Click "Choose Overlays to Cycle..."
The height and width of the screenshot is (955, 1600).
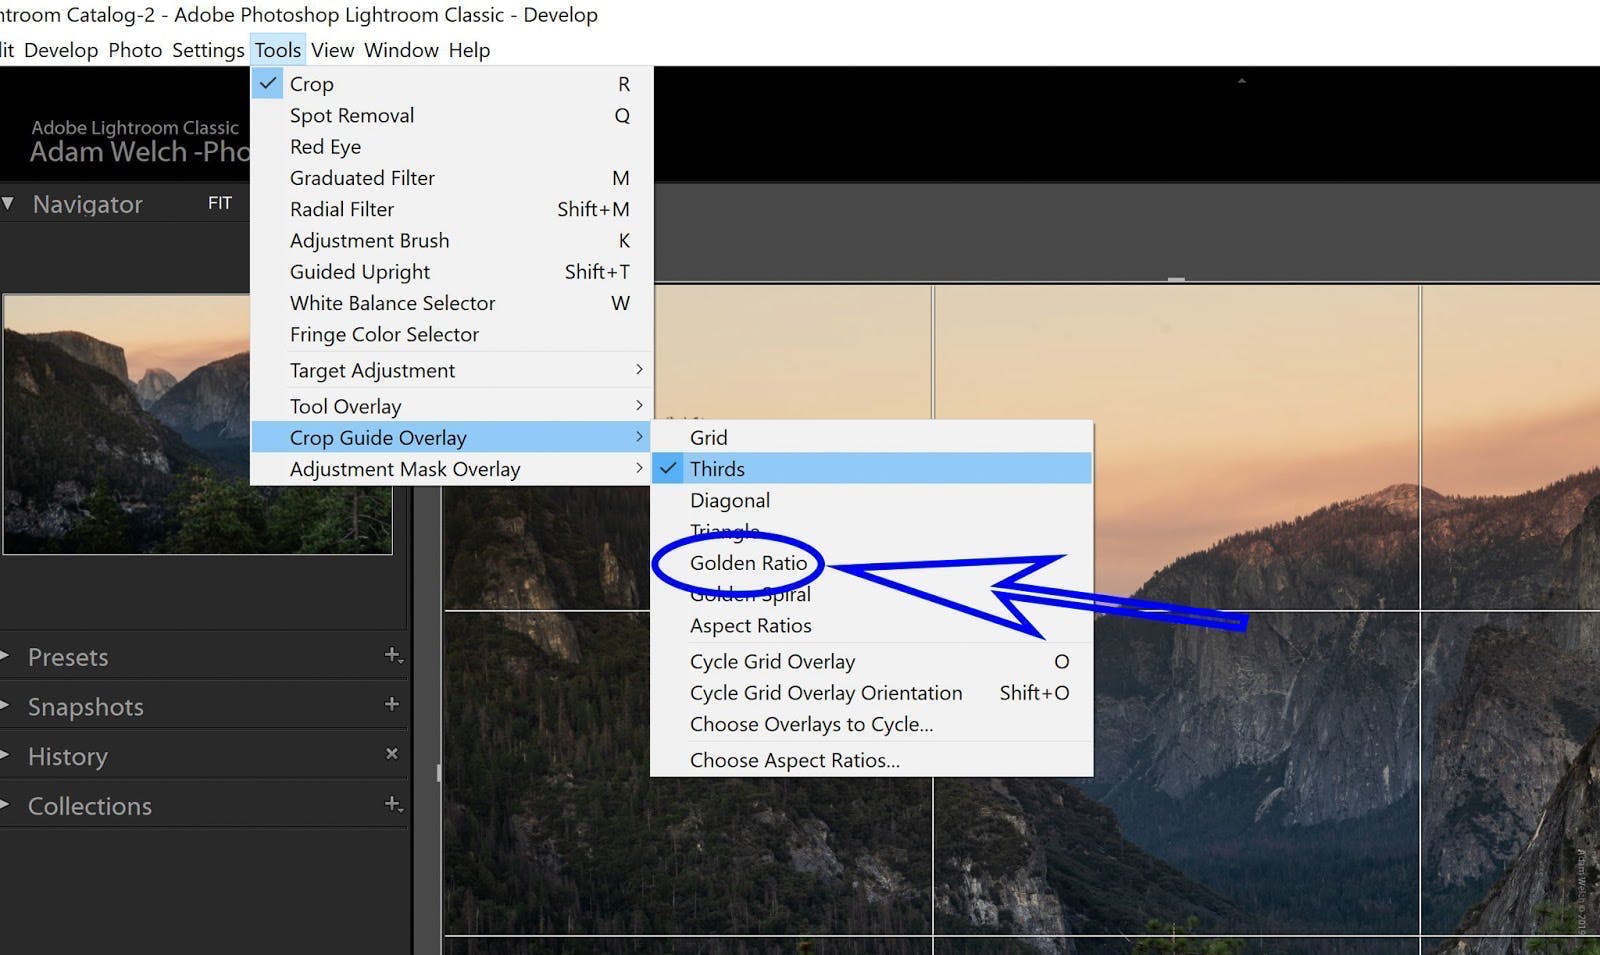pyautogui.click(x=812, y=724)
